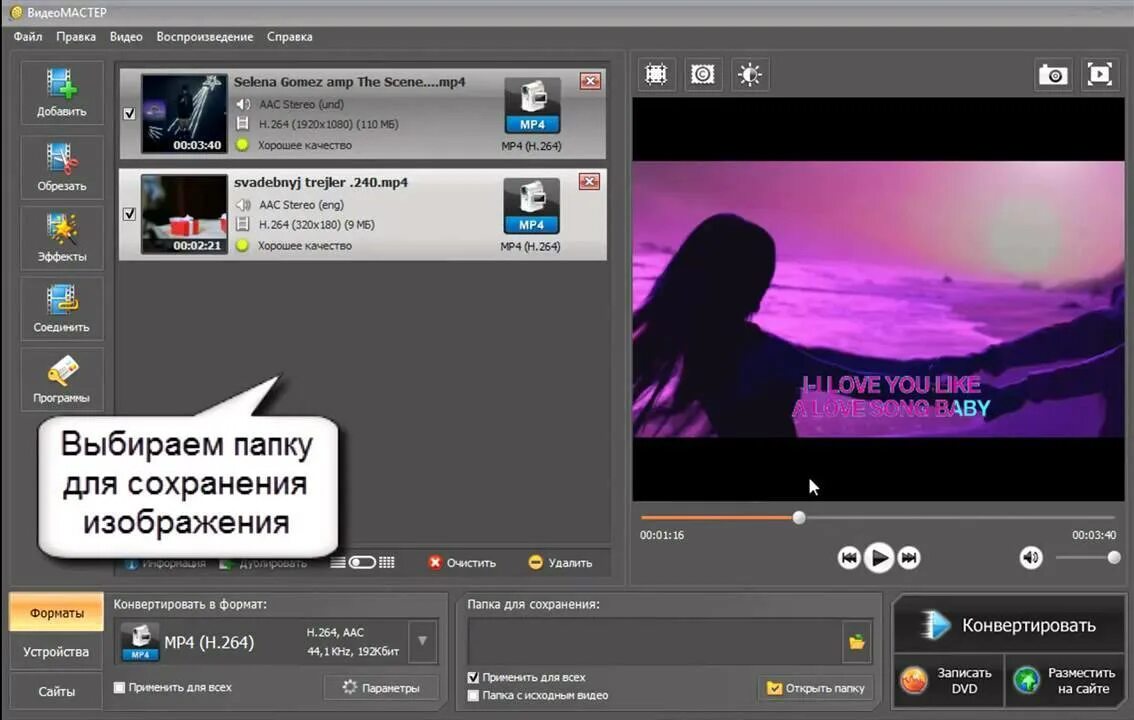Click the Добавить (add video) button
This screenshot has height=720, width=1134.
(61, 93)
